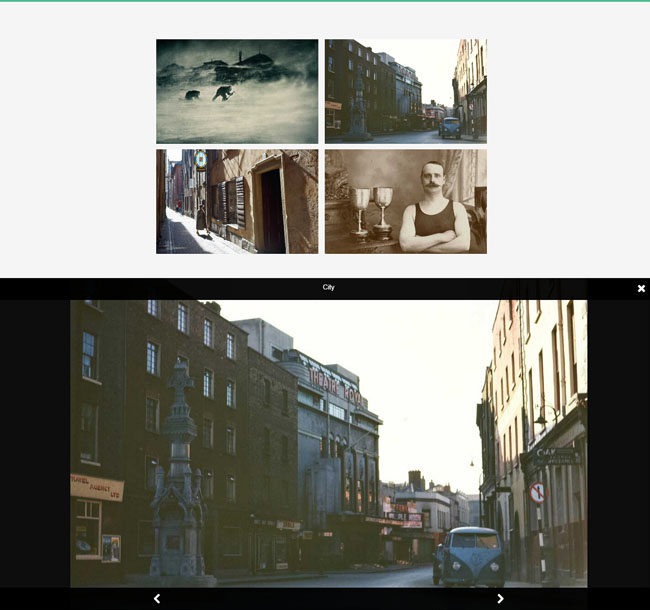Click the 'City' caption title
Viewport: 650px width, 610px height.
pyautogui.click(x=328, y=288)
